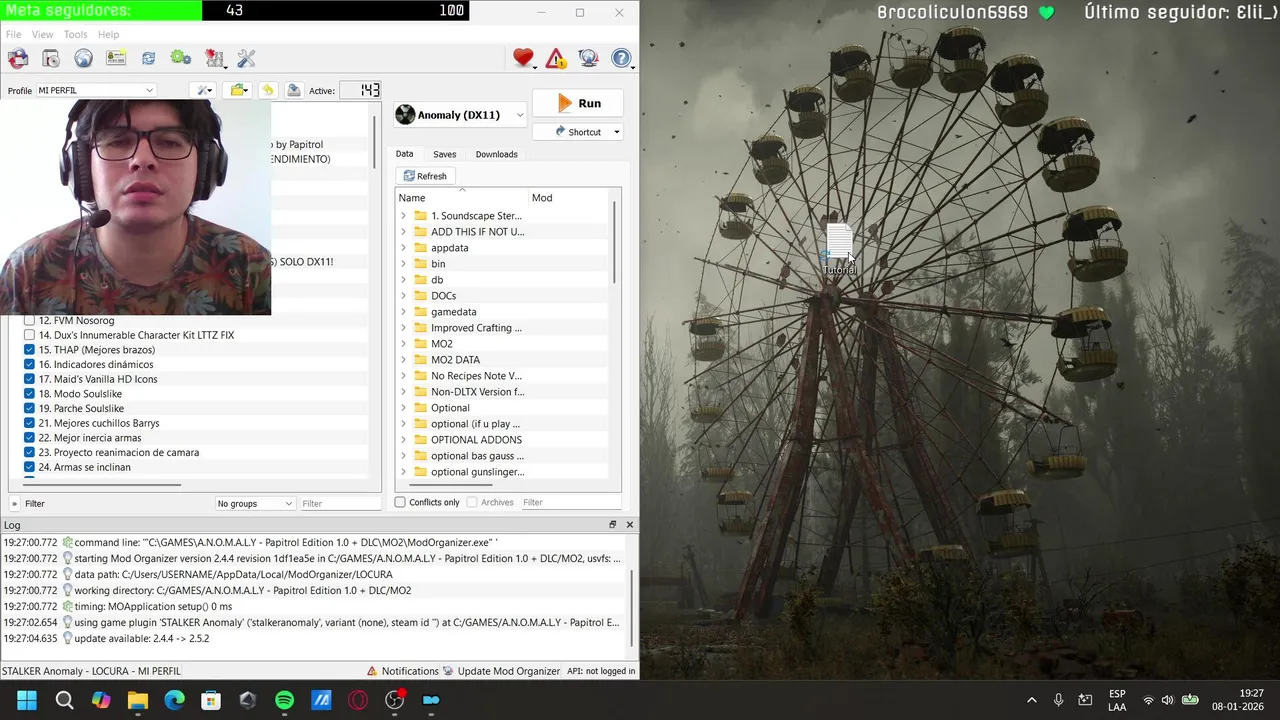Uncheck 24. Armas se inclinan
The image size is (1280, 720).
click(29, 467)
